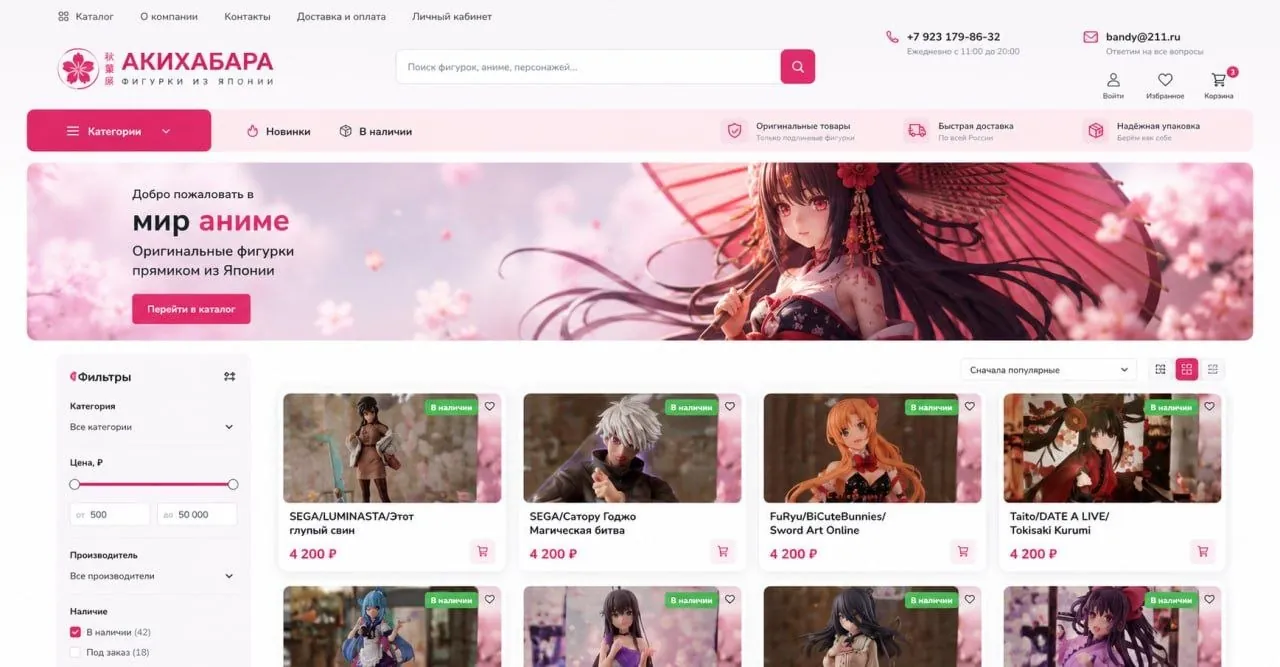Open Каталог in top menu
The image size is (1280, 667).
click(x=95, y=17)
